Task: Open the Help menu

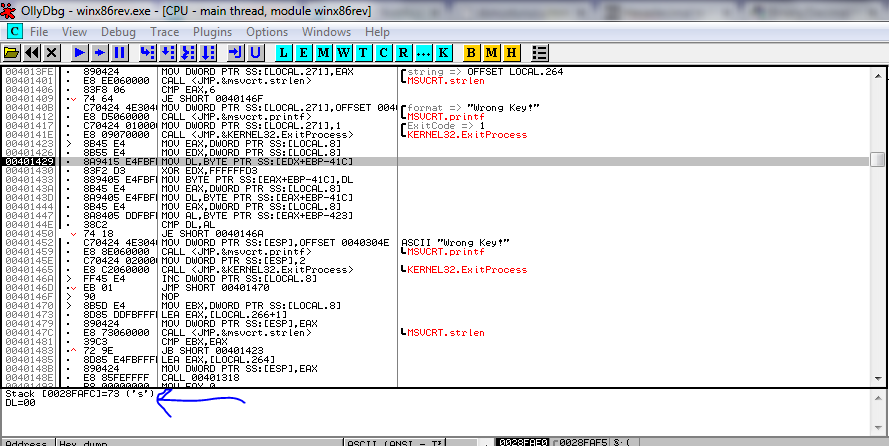Action: 378,32
